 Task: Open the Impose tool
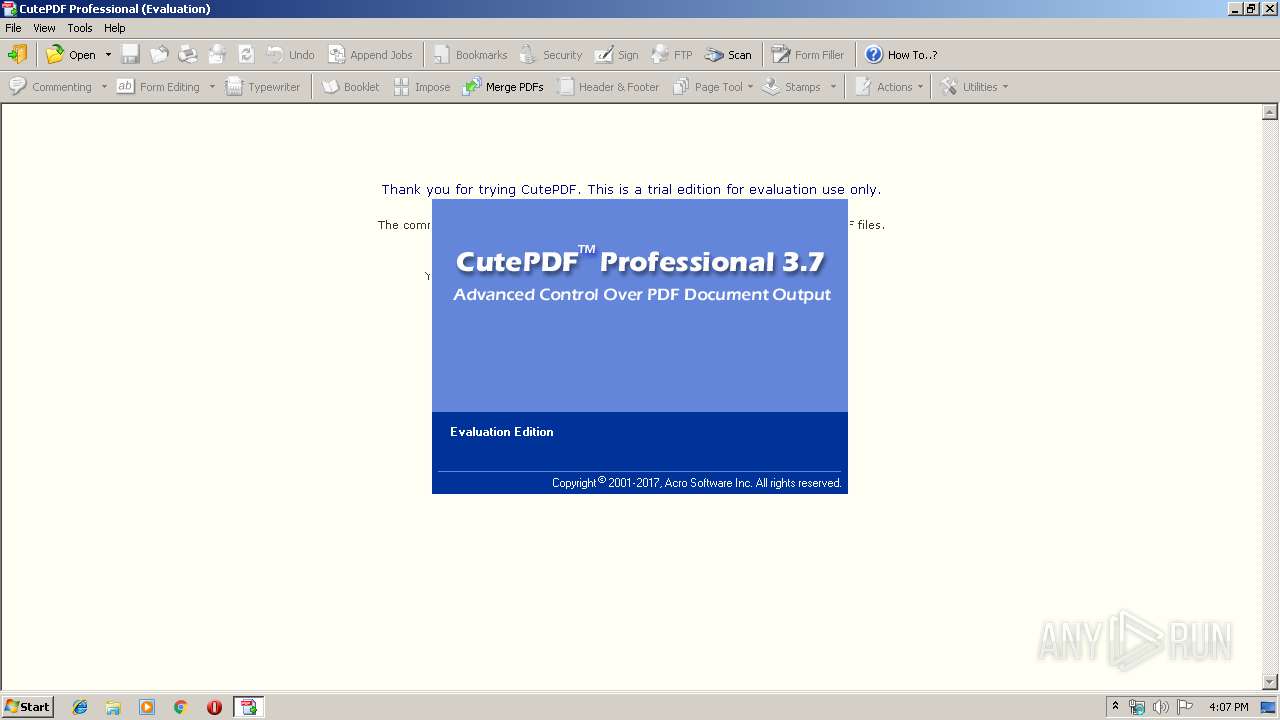pyautogui.click(x=421, y=87)
